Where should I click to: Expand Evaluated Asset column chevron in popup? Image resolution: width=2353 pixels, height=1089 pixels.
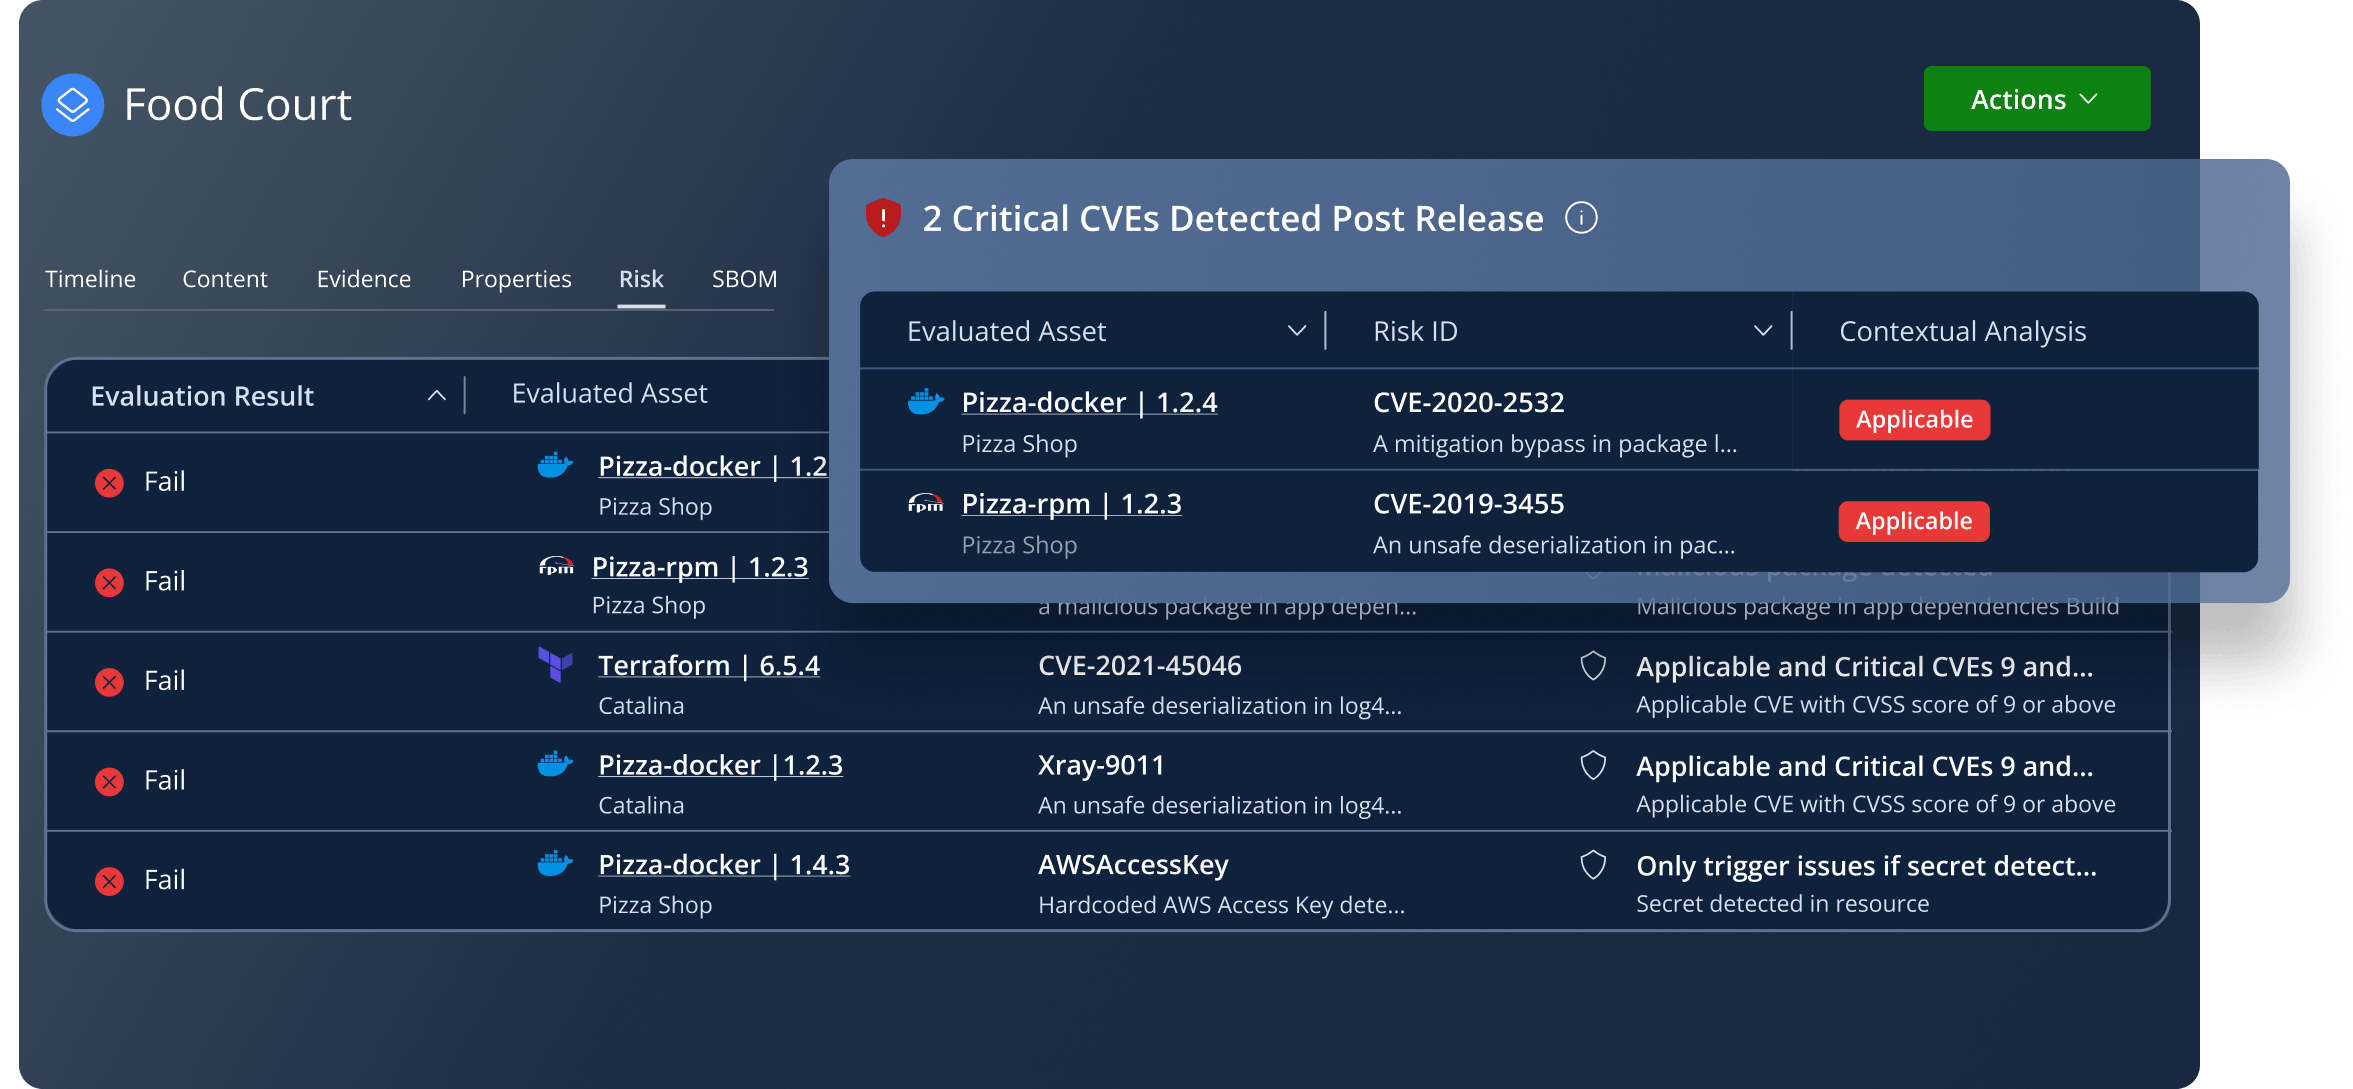pos(1297,331)
